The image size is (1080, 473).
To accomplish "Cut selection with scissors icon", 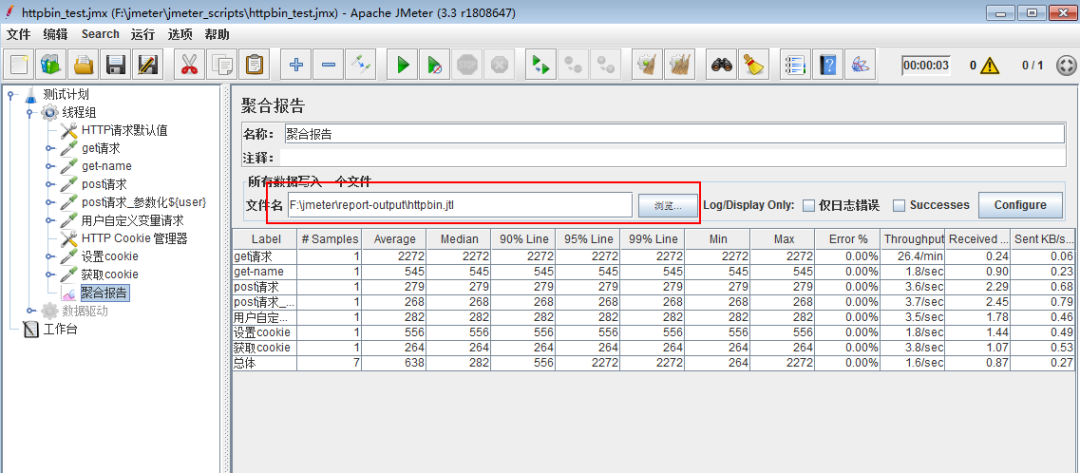I will tap(189, 65).
